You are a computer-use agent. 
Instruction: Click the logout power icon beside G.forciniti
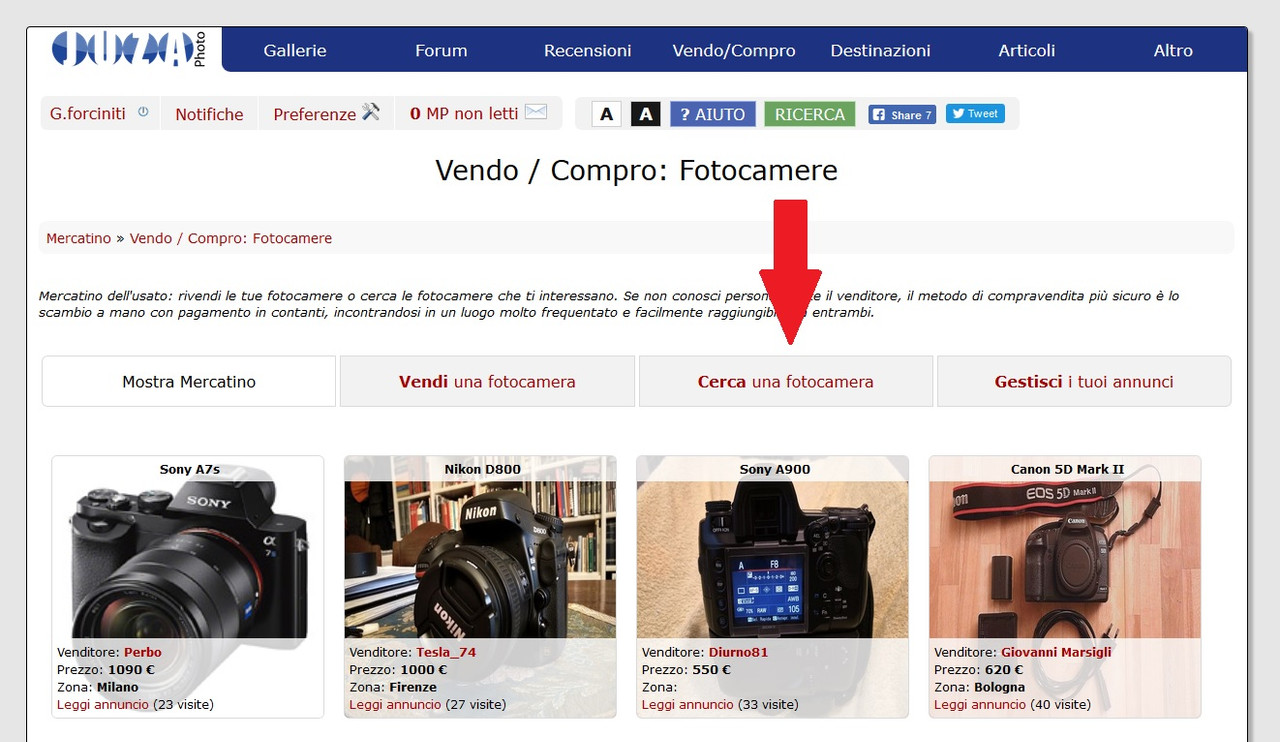click(143, 112)
